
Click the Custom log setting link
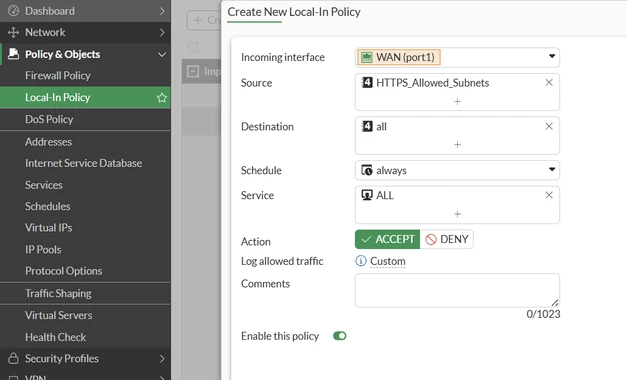387,261
